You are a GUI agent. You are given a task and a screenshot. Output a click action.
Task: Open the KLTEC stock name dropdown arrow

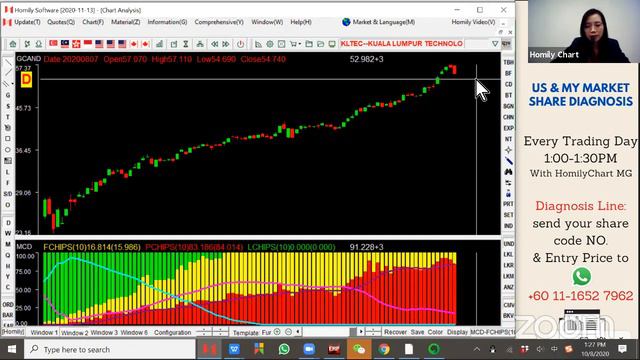click(x=495, y=44)
